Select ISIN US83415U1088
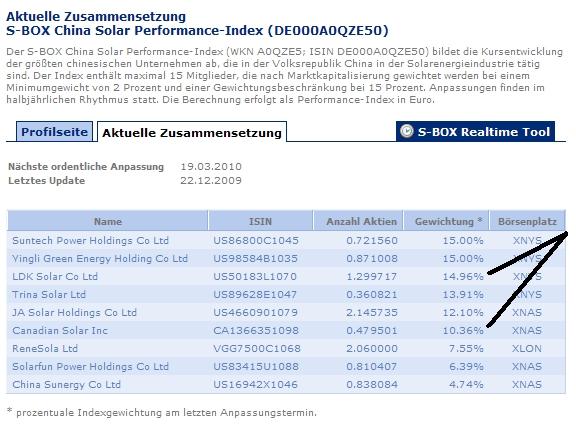This screenshot has height=424, width=576. (x=256, y=366)
